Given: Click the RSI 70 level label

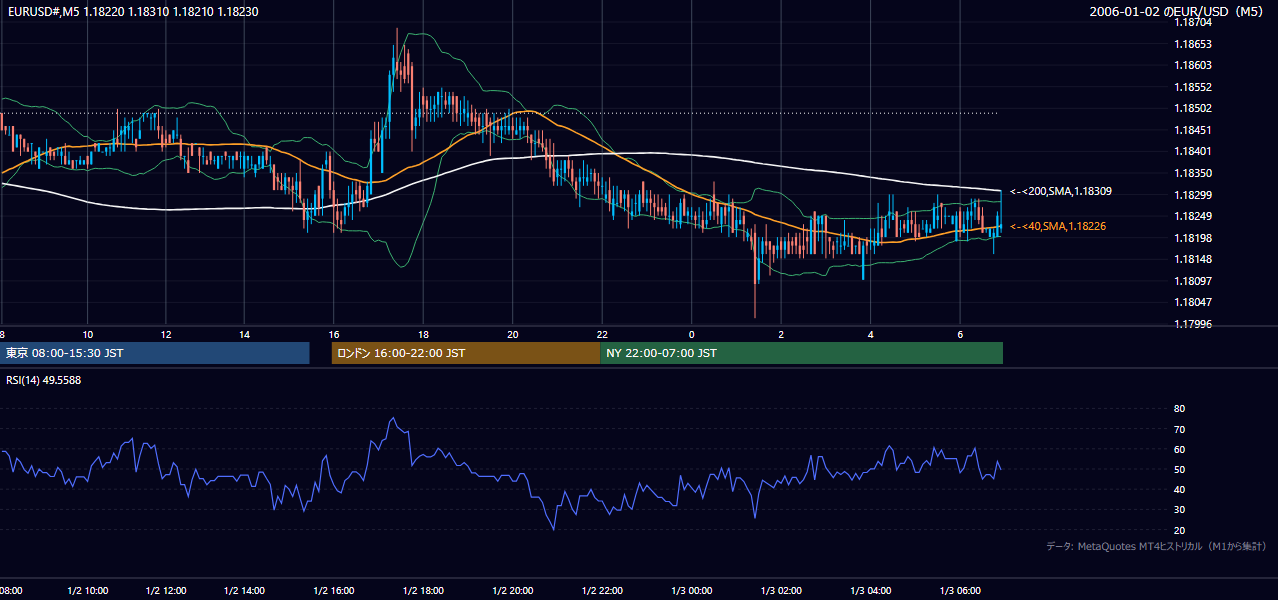Looking at the screenshot, I should tap(1179, 429).
